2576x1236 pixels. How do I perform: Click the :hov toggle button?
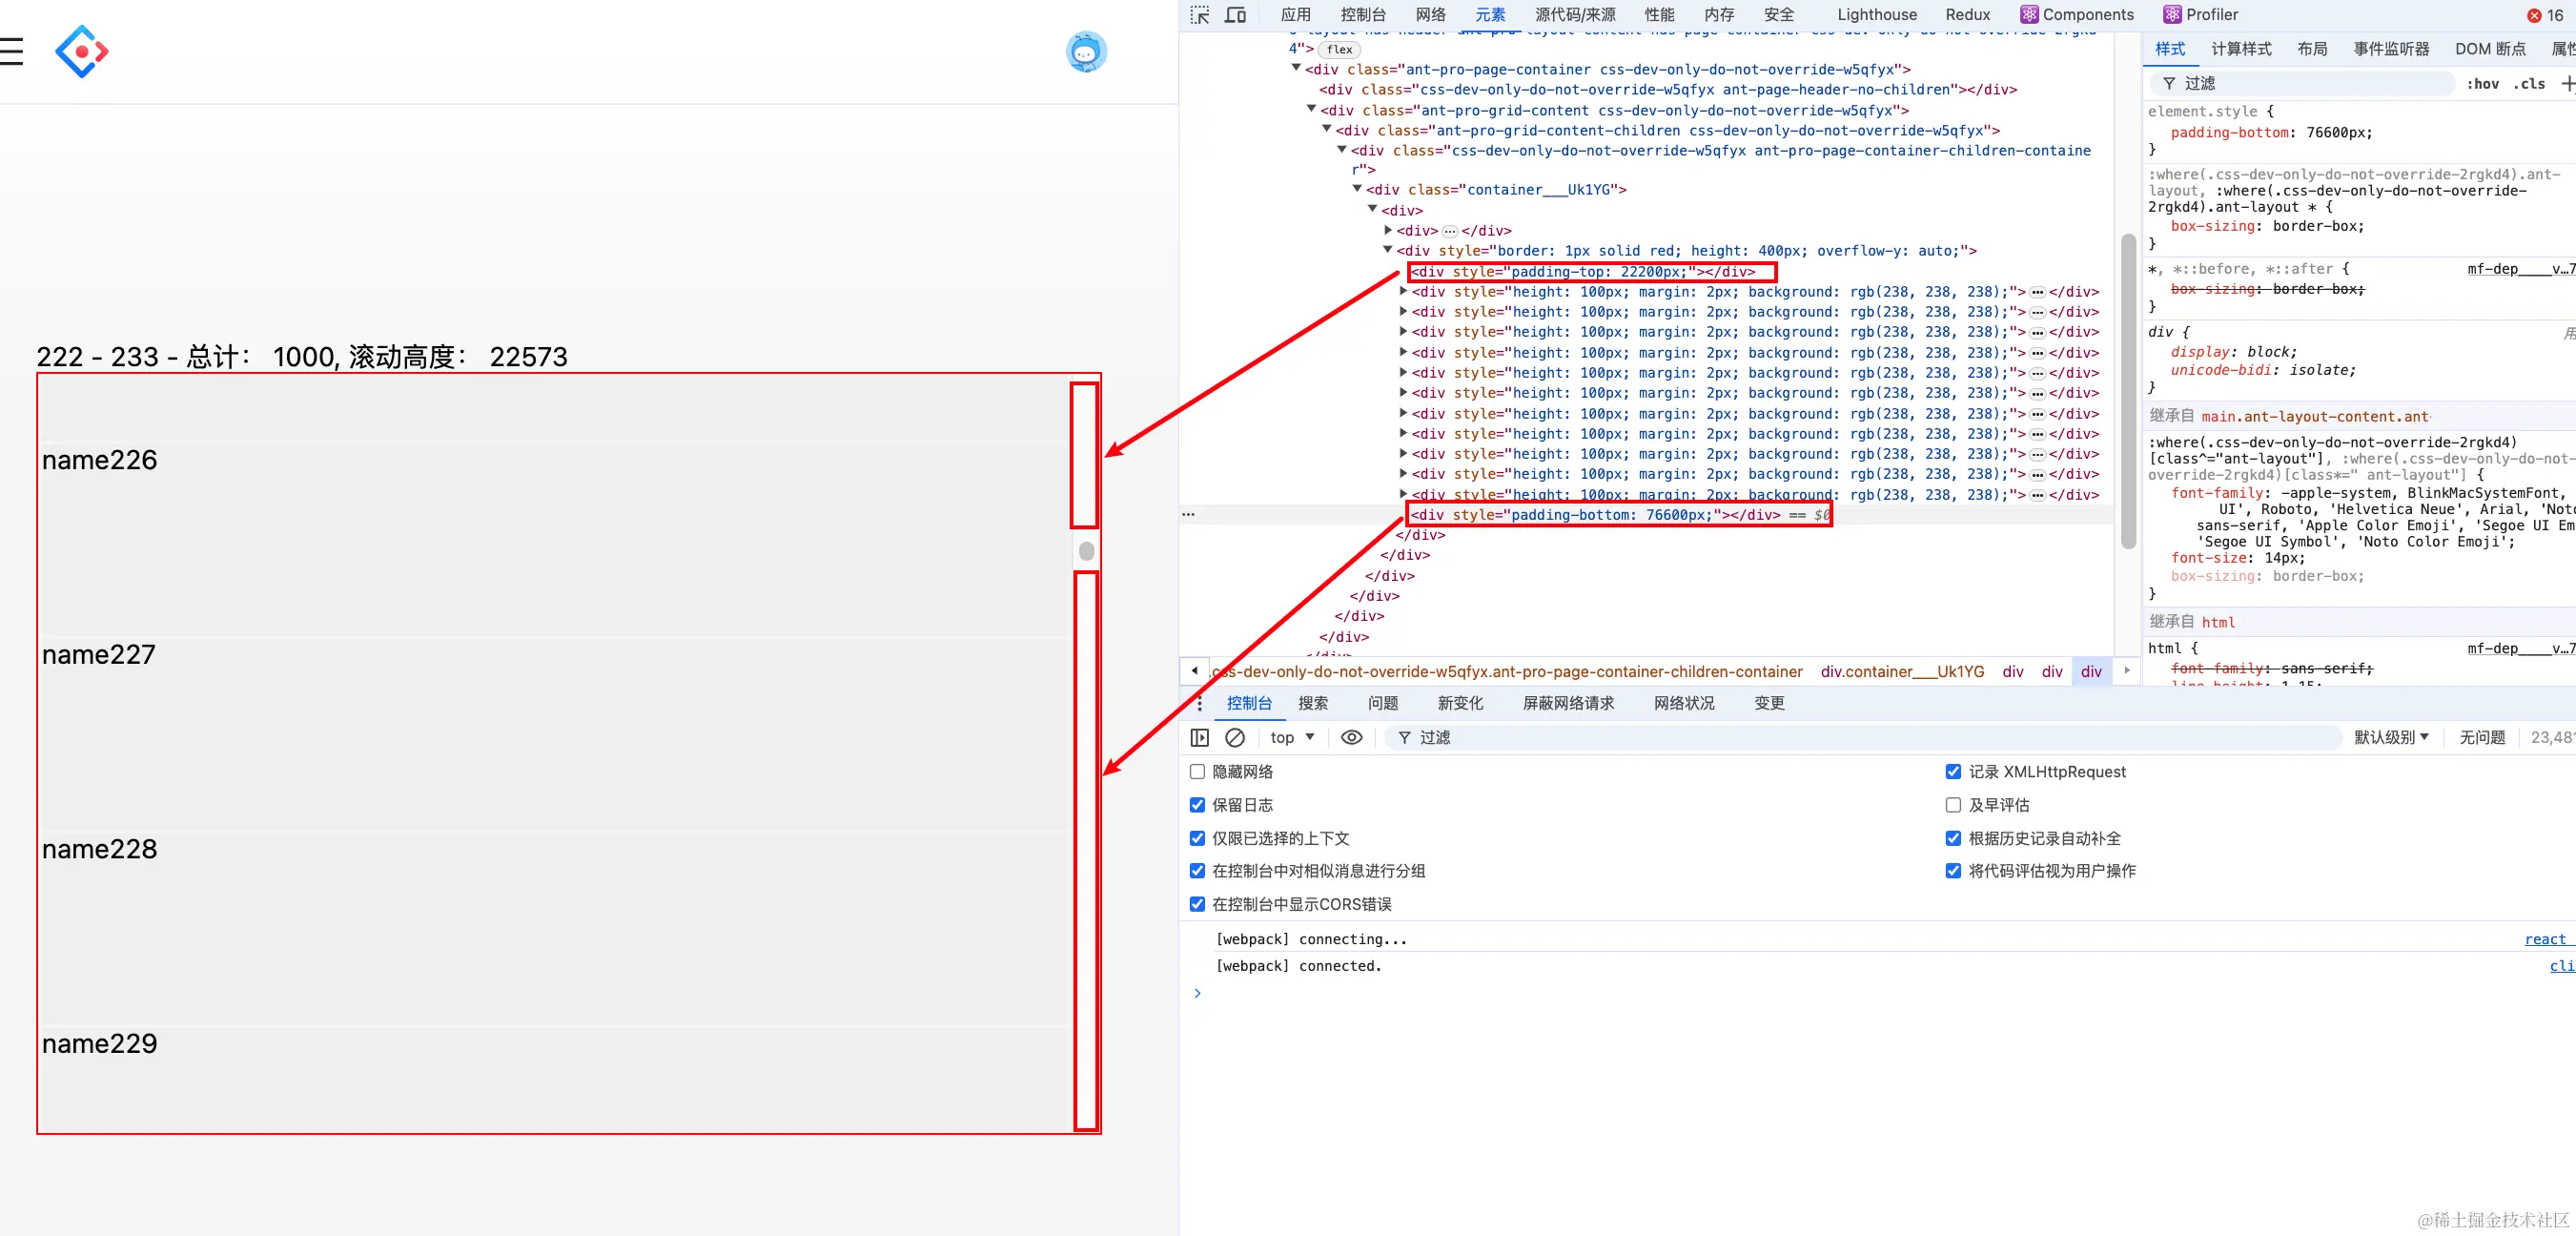2482,84
